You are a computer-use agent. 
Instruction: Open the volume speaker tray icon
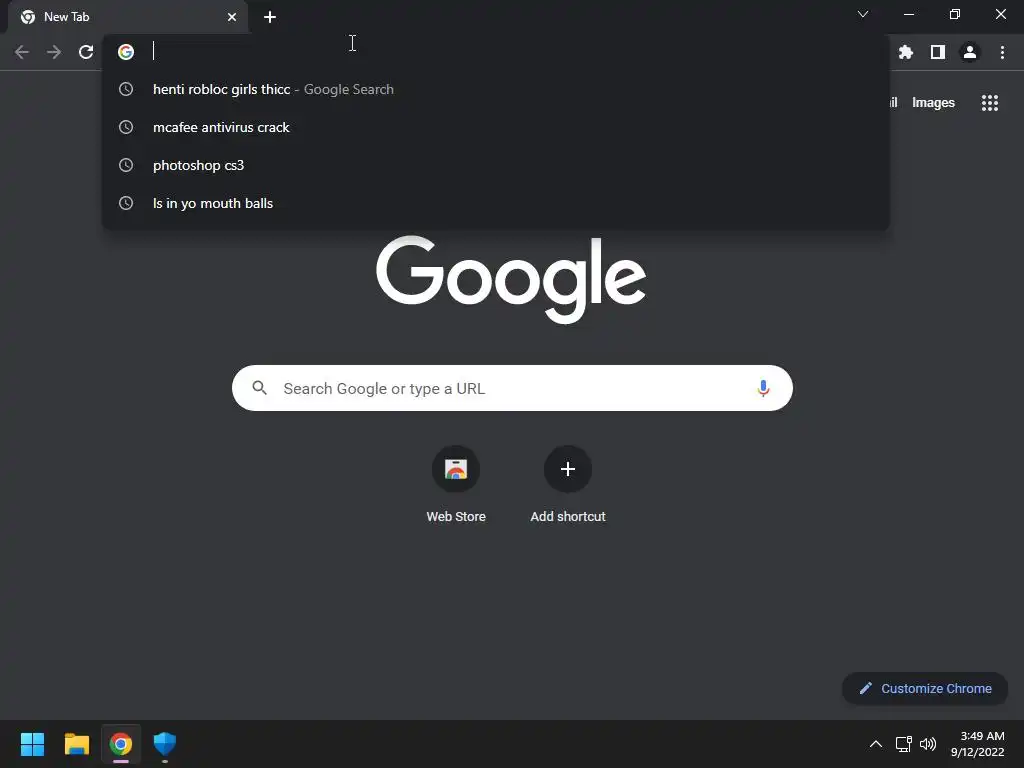928,744
